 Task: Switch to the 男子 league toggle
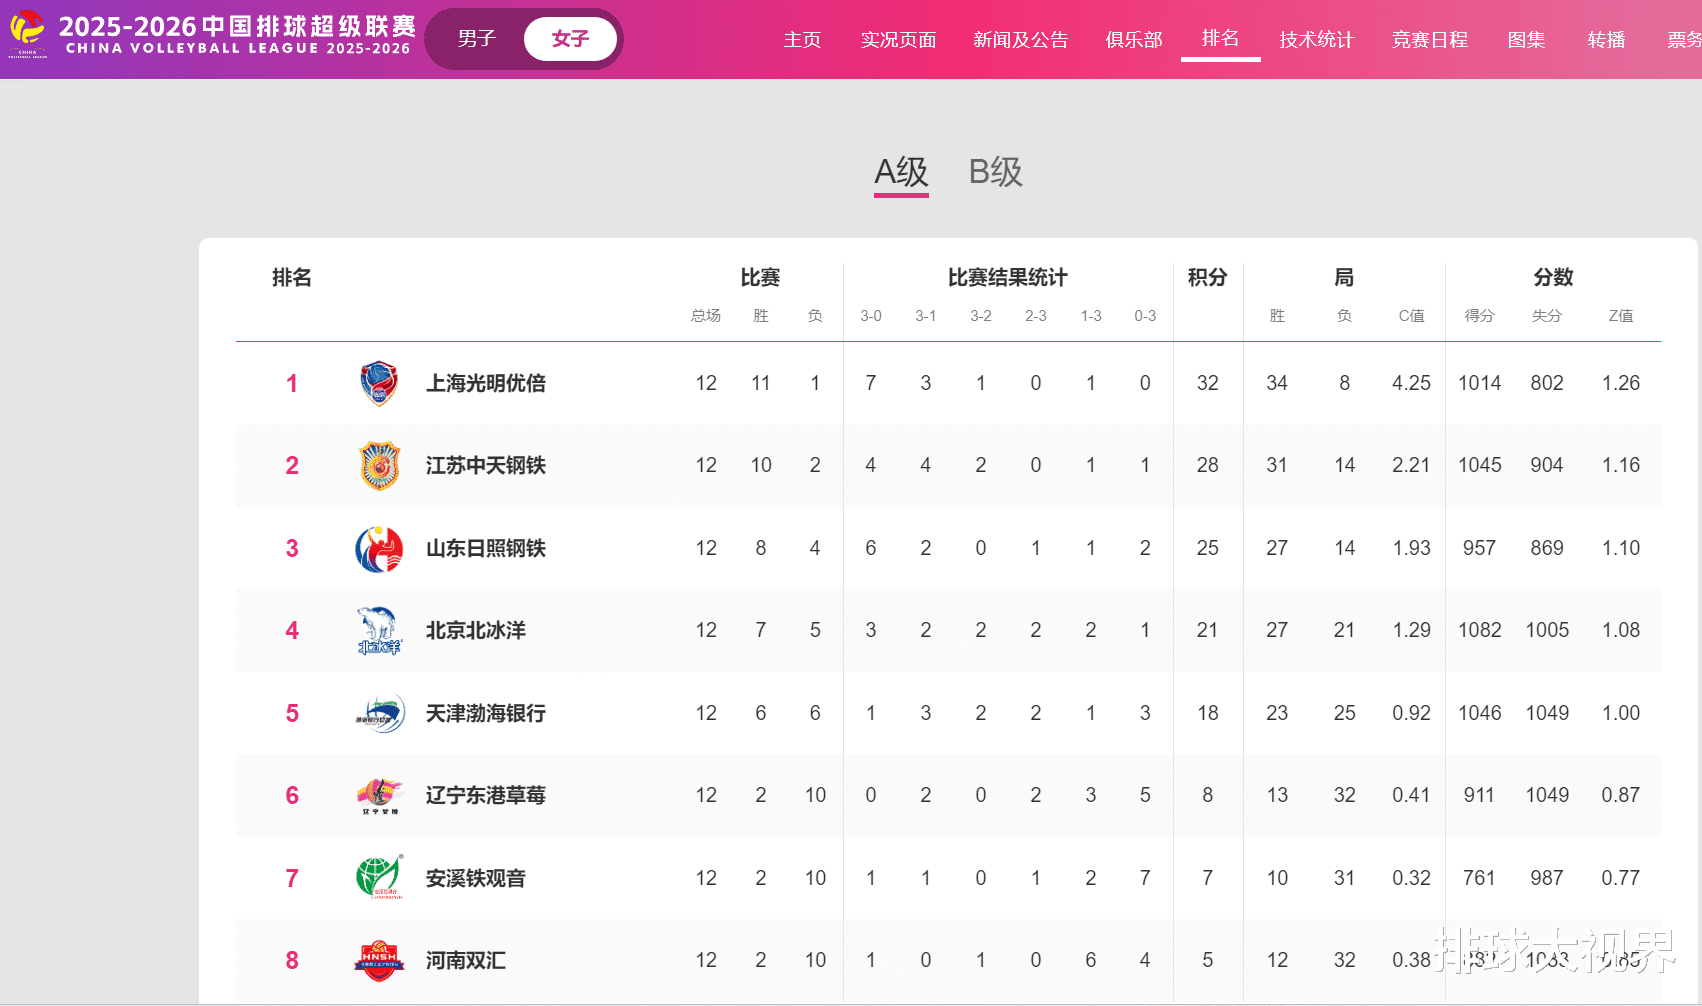point(477,39)
